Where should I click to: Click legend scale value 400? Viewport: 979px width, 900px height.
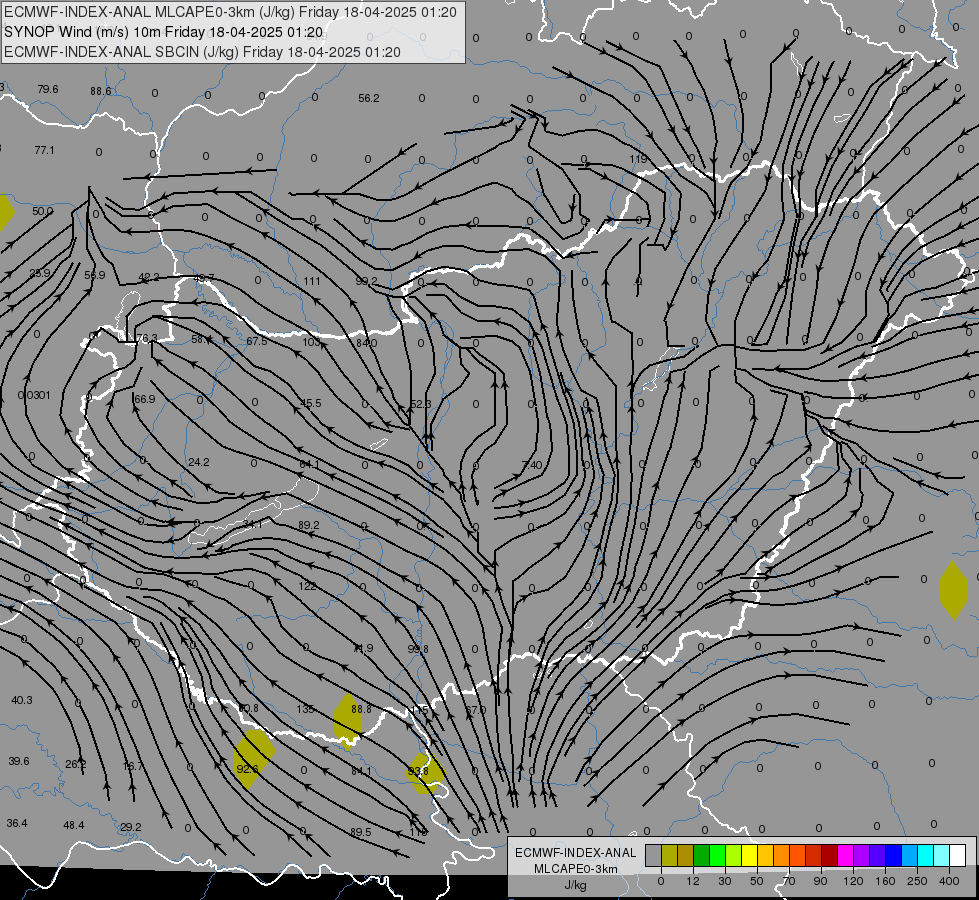tap(949, 881)
